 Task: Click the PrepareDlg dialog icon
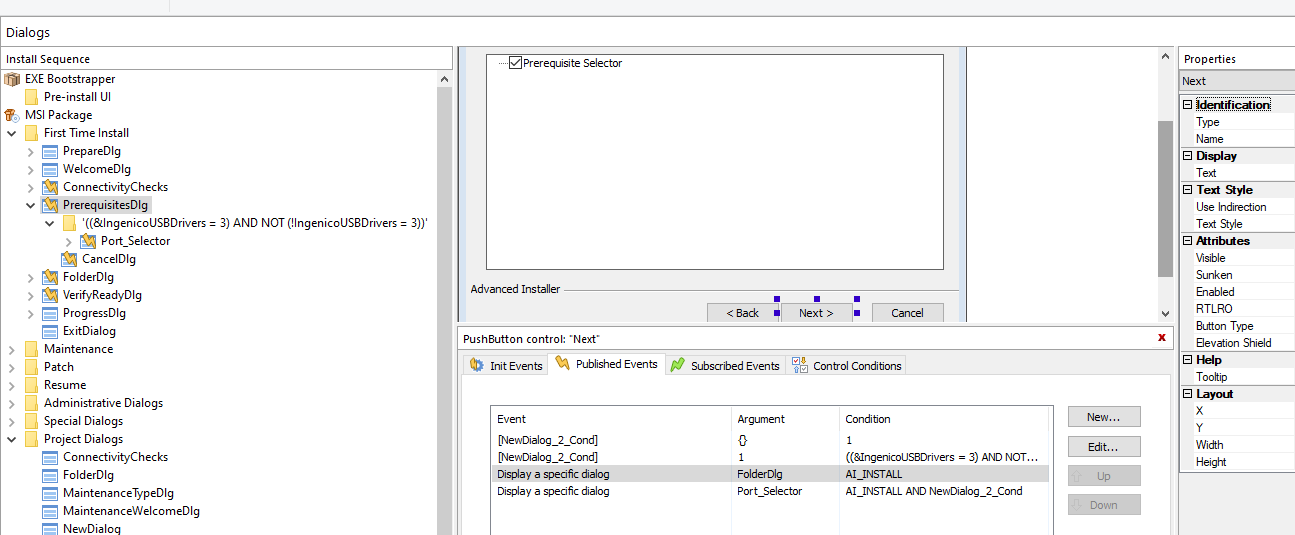[50, 151]
